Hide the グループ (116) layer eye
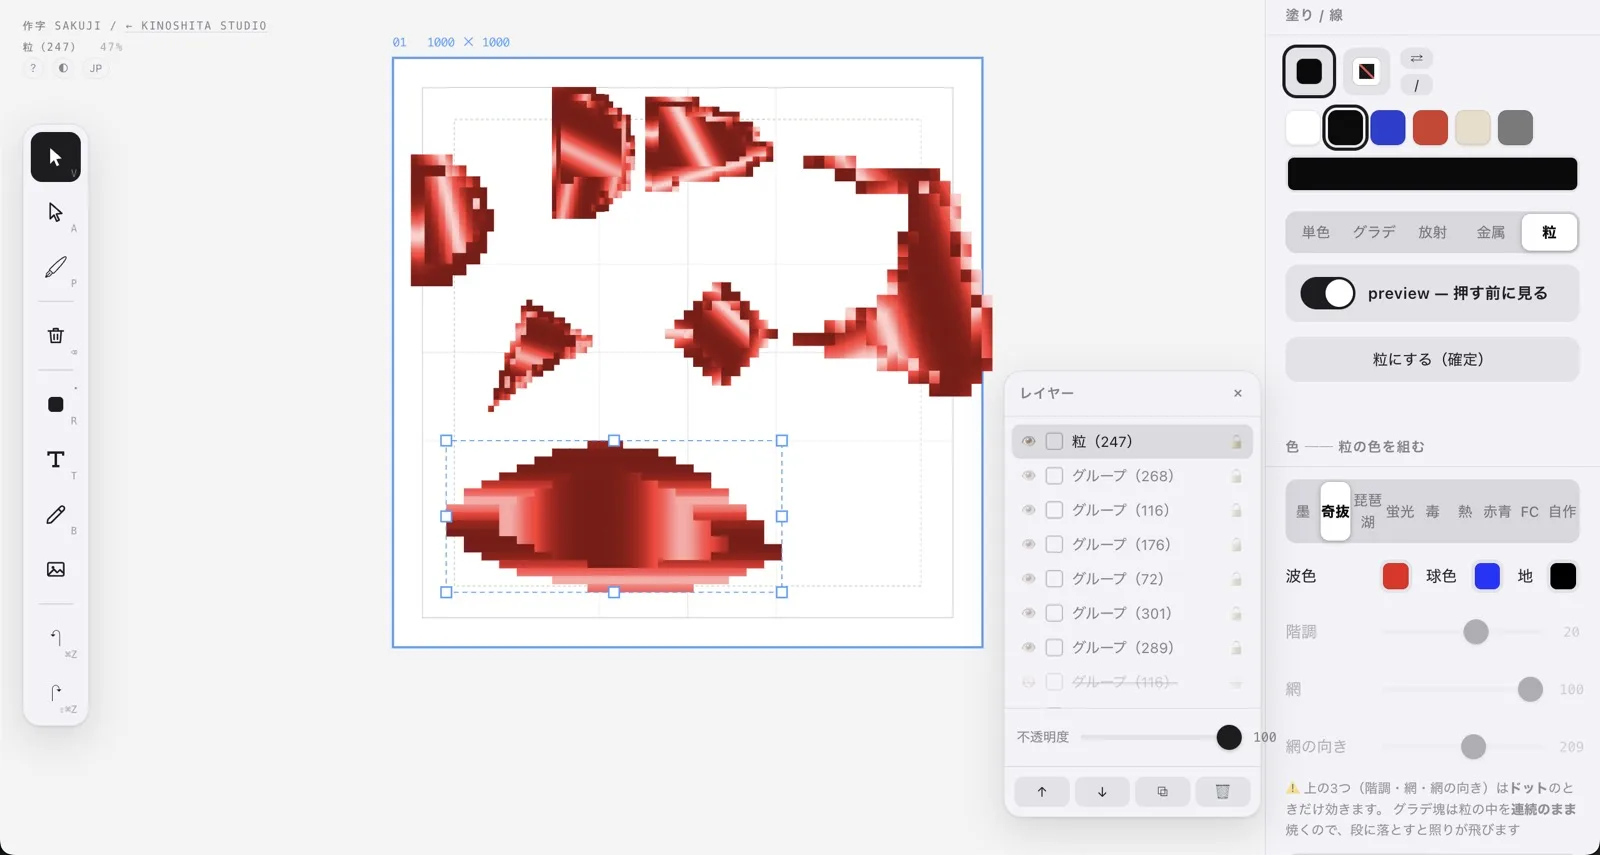1600x855 pixels. 1028,510
